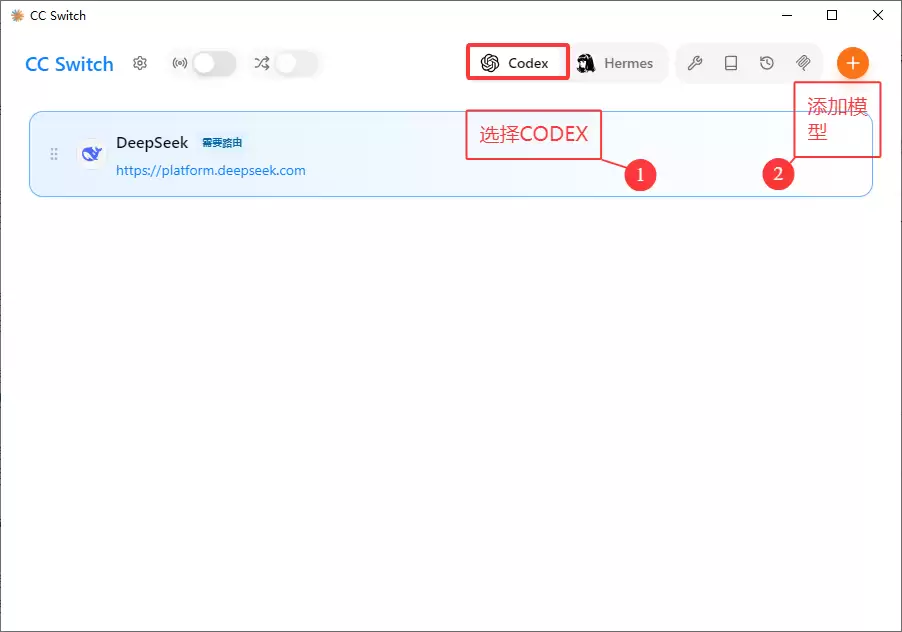Viewport: 902px width, 632px height.
Task: Open settings via the gear icon
Action: tap(140, 63)
